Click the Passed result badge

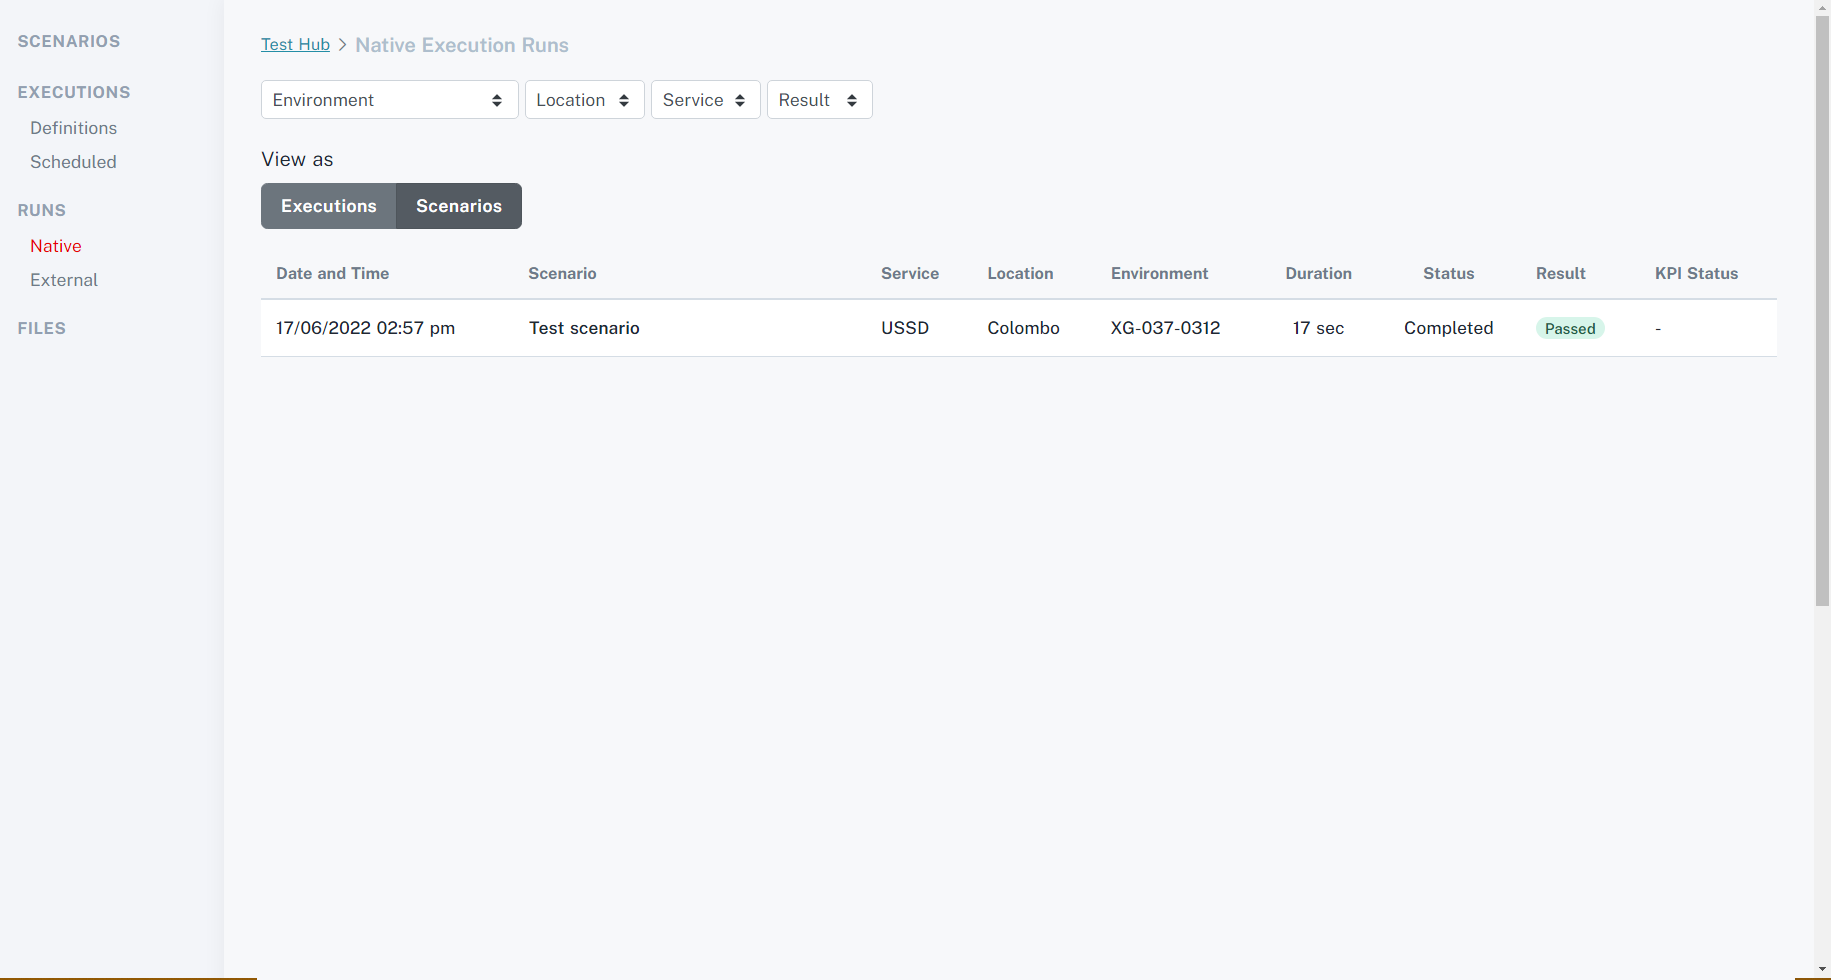(x=1569, y=329)
